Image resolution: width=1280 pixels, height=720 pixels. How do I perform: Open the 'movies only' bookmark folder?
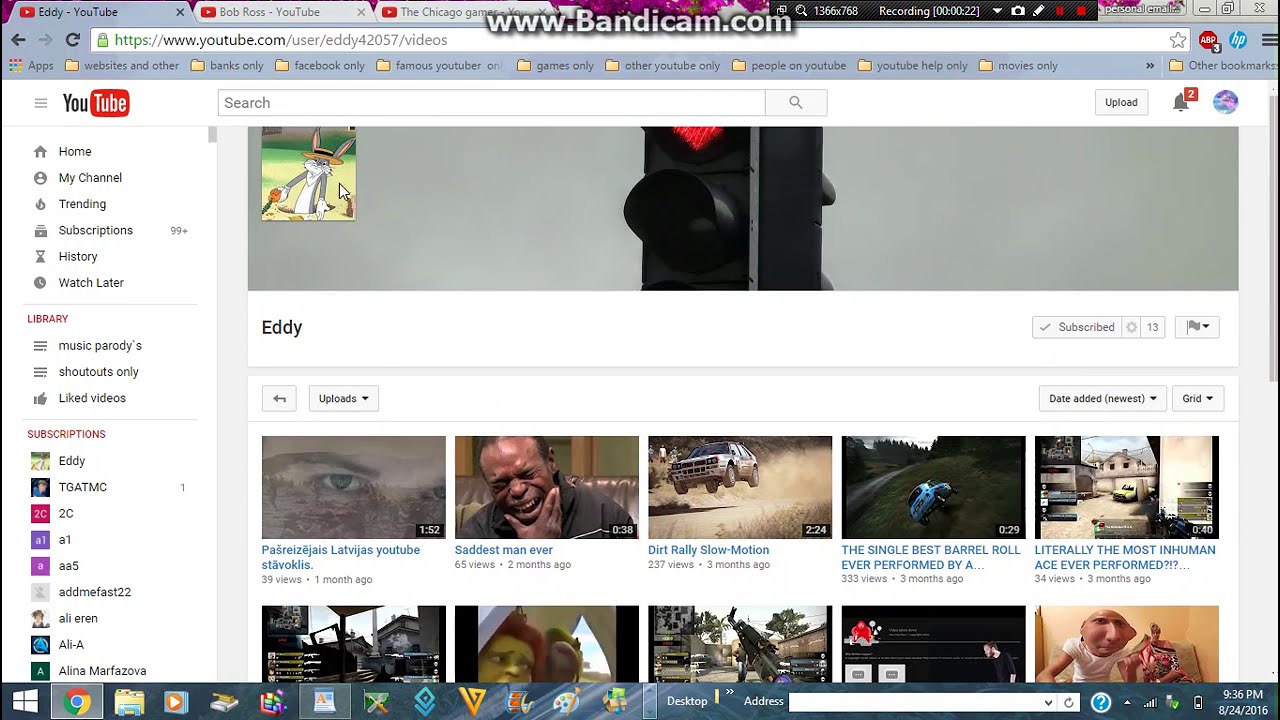coord(1018,66)
